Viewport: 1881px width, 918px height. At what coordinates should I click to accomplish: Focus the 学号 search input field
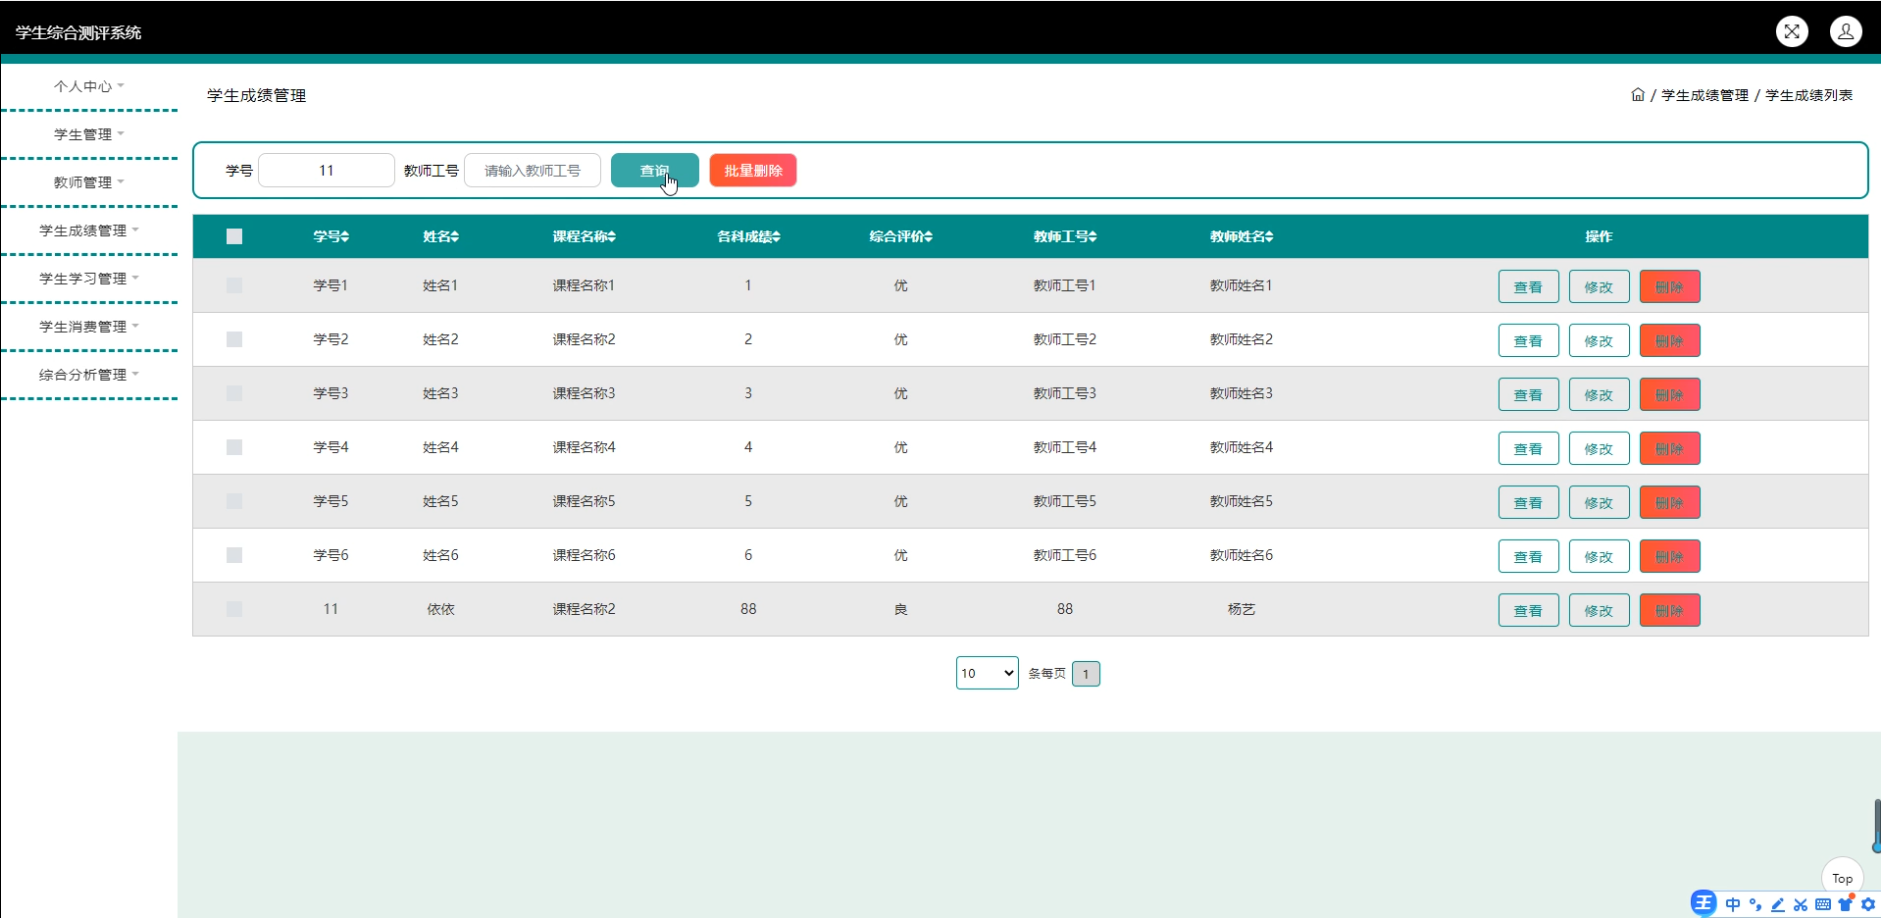tap(326, 171)
